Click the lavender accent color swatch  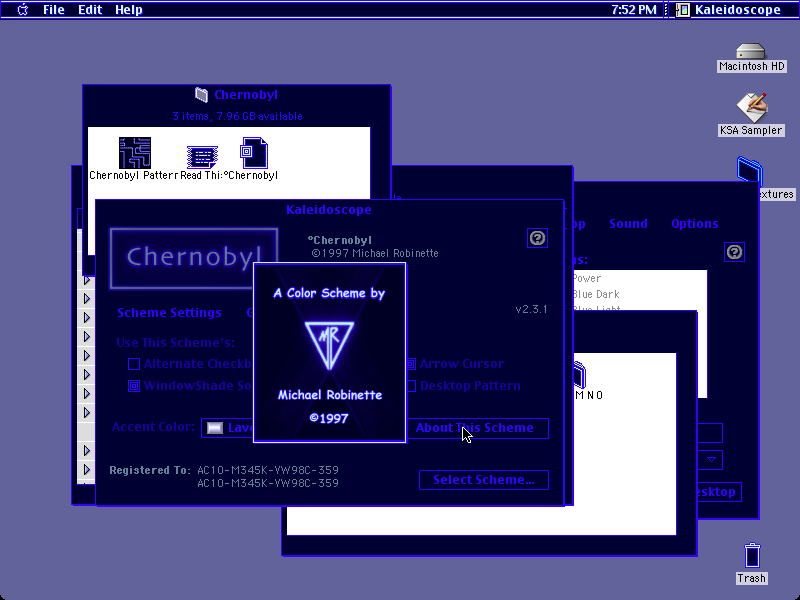pos(215,428)
